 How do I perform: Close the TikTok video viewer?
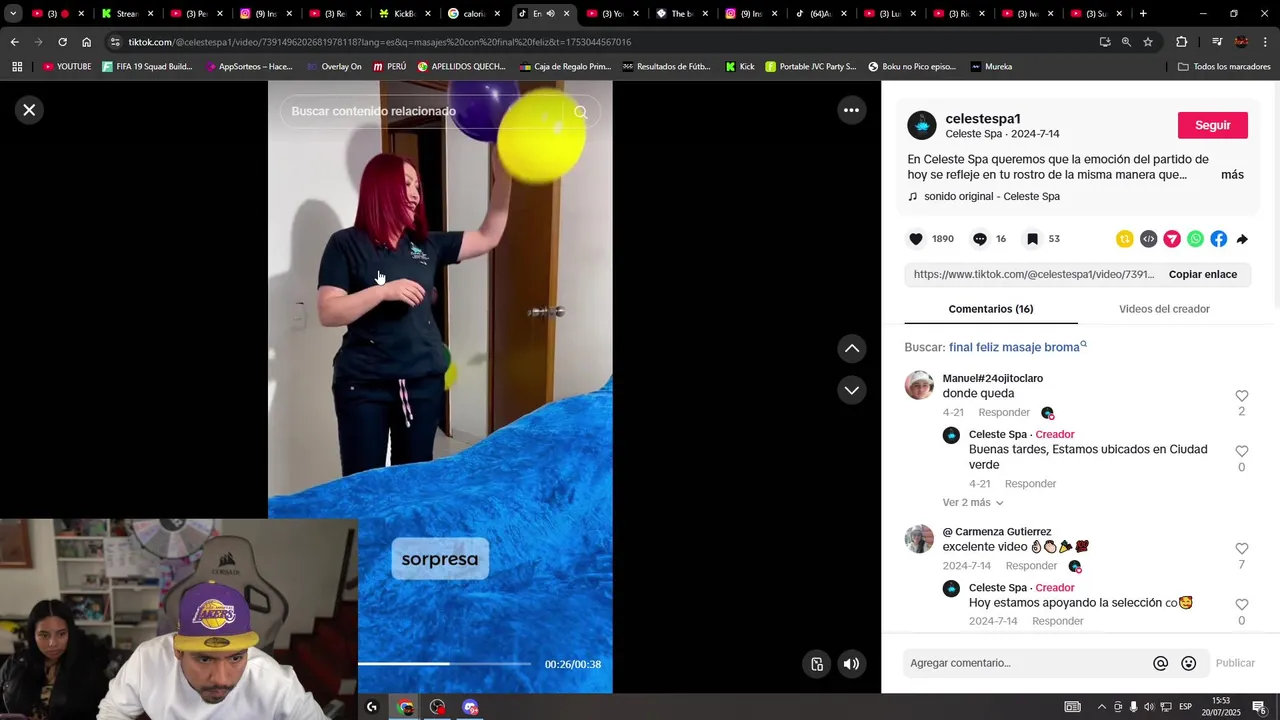pyautogui.click(x=29, y=110)
